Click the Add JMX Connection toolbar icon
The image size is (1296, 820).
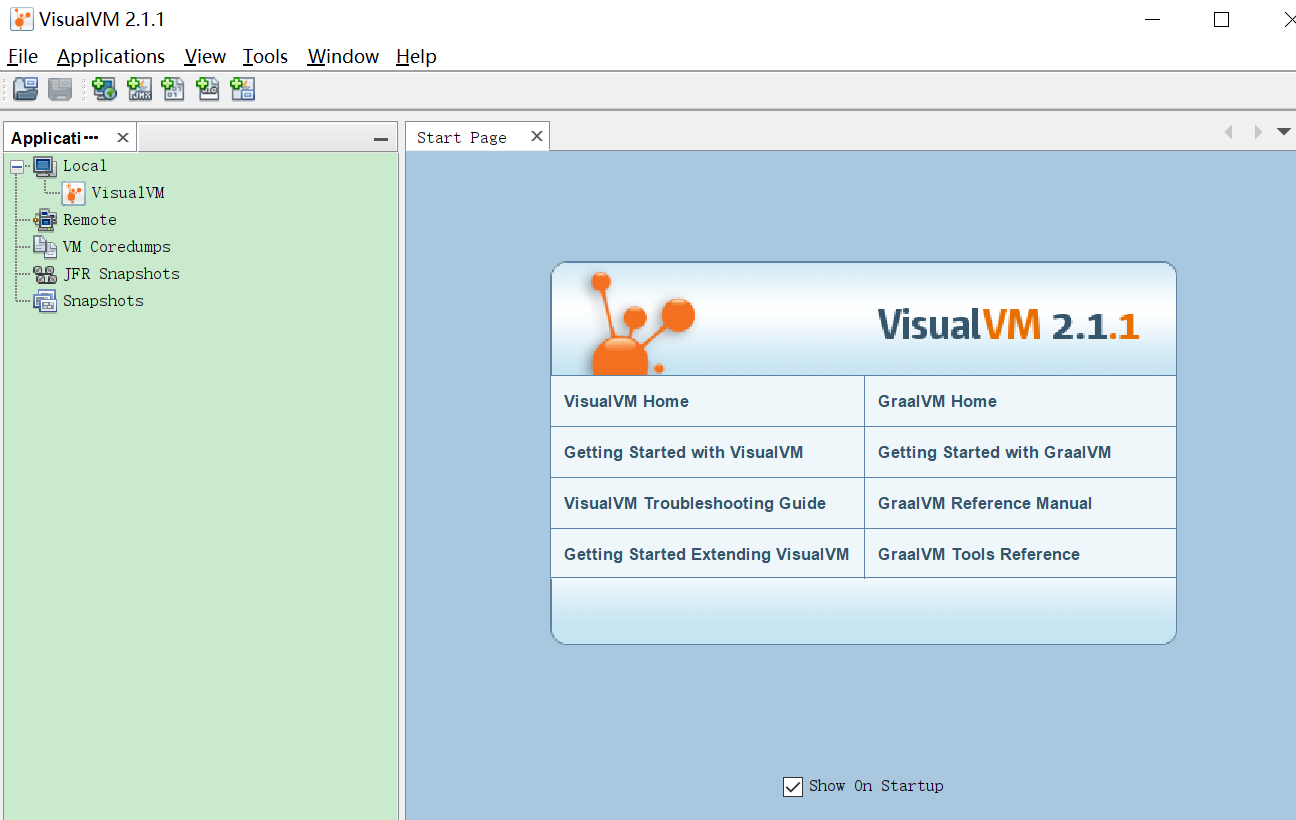pos(139,89)
